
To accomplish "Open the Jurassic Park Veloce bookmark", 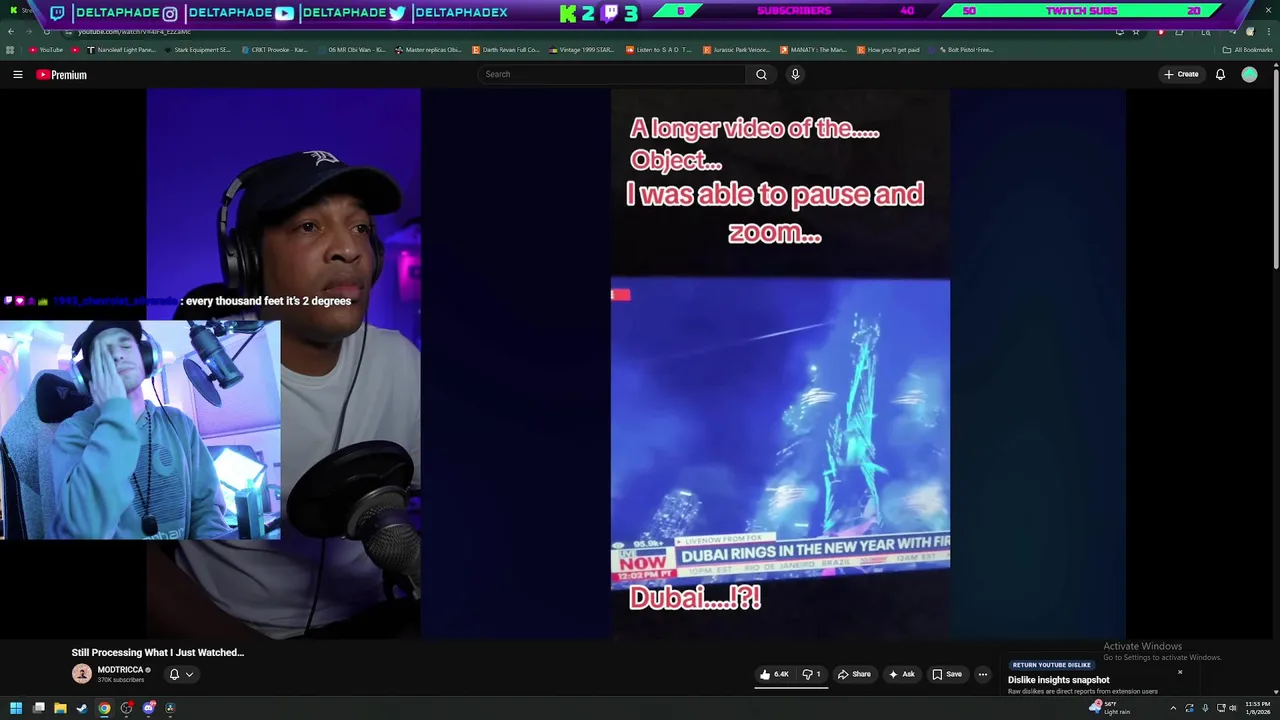I will pos(736,50).
